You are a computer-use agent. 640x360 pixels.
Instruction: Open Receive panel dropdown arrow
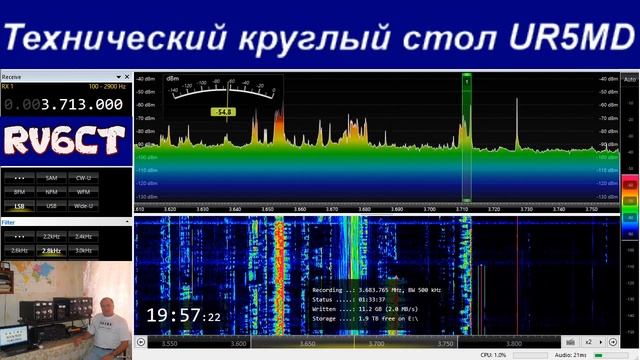[x=118, y=77]
